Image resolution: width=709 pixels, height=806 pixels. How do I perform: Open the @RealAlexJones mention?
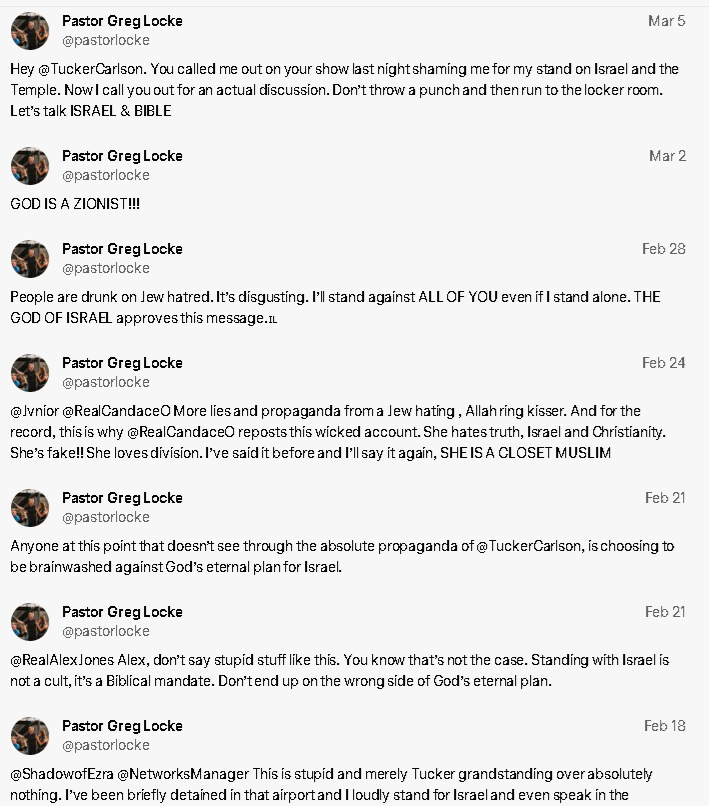tap(62, 660)
